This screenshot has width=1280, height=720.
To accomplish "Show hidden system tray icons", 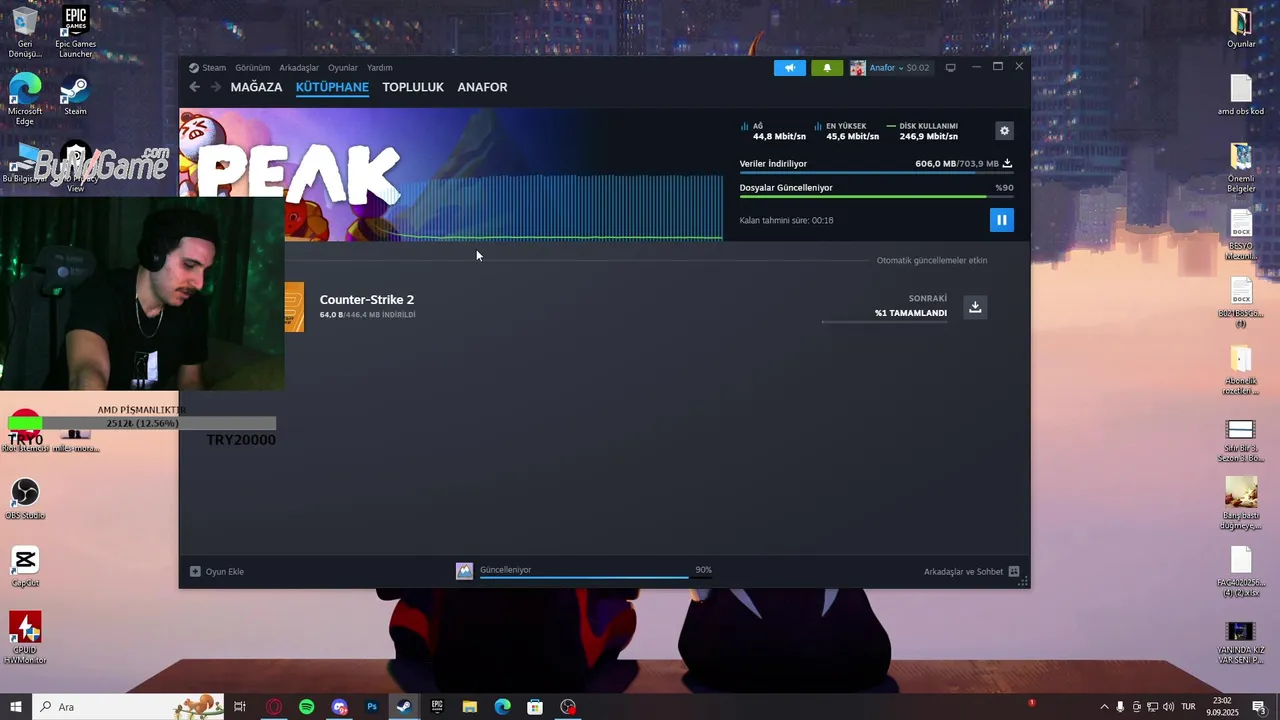I will [1104, 707].
